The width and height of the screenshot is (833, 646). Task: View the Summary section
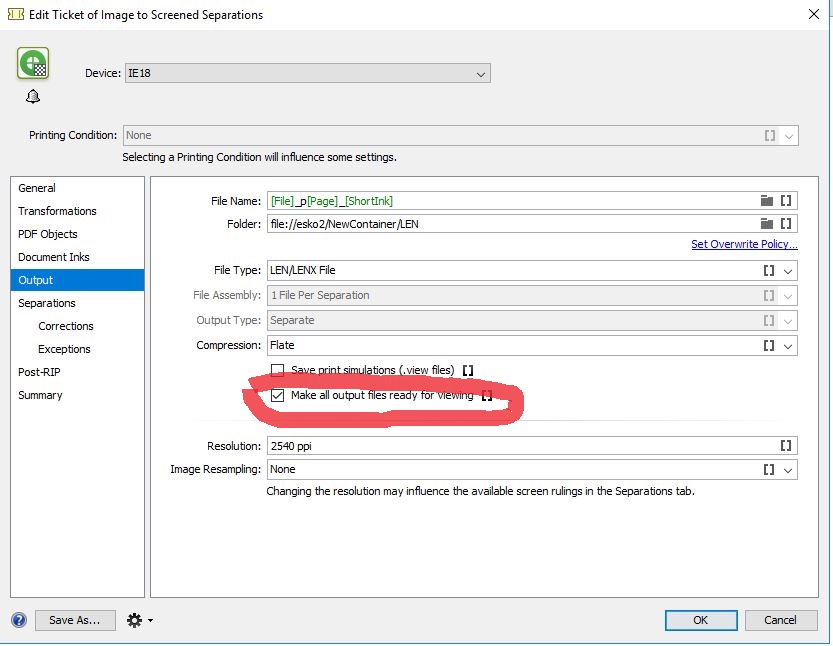click(x=78, y=395)
